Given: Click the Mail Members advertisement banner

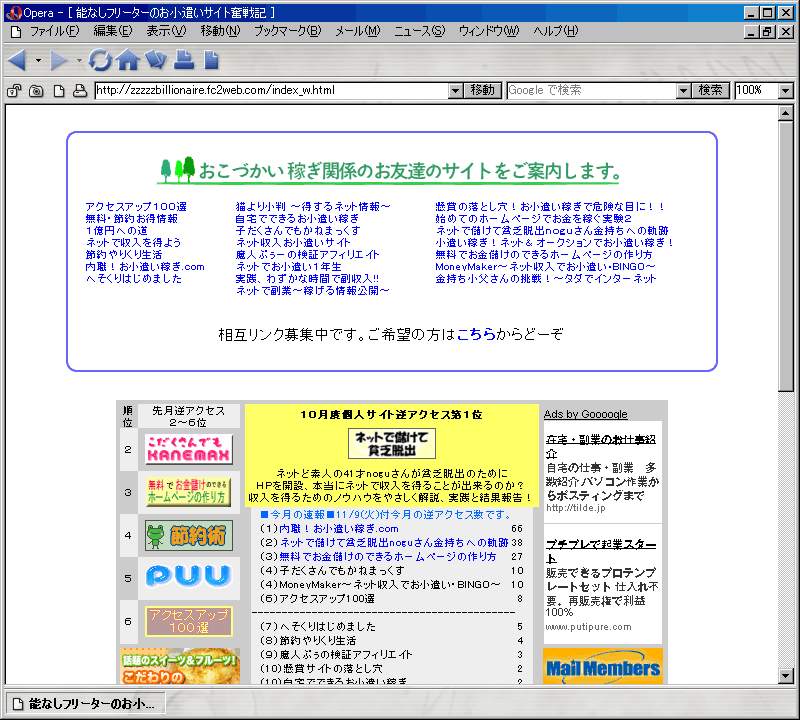Looking at the screenshot, I should point(603,666).
